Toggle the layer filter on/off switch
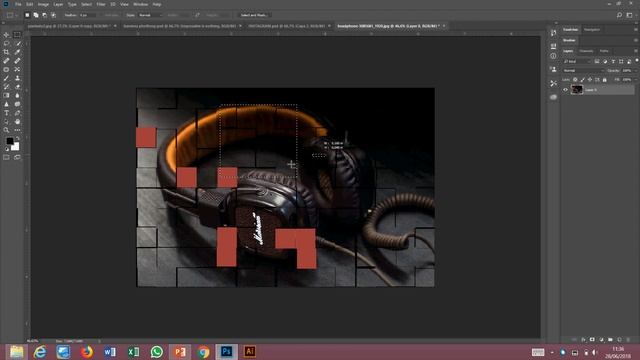640x360 pixels. pyautogui.click(x=637, y=61)
